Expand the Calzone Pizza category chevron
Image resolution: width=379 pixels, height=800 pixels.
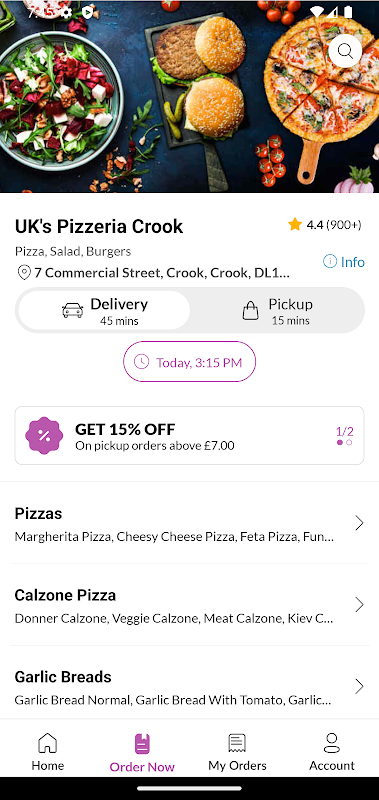click(x=359, y=605)
